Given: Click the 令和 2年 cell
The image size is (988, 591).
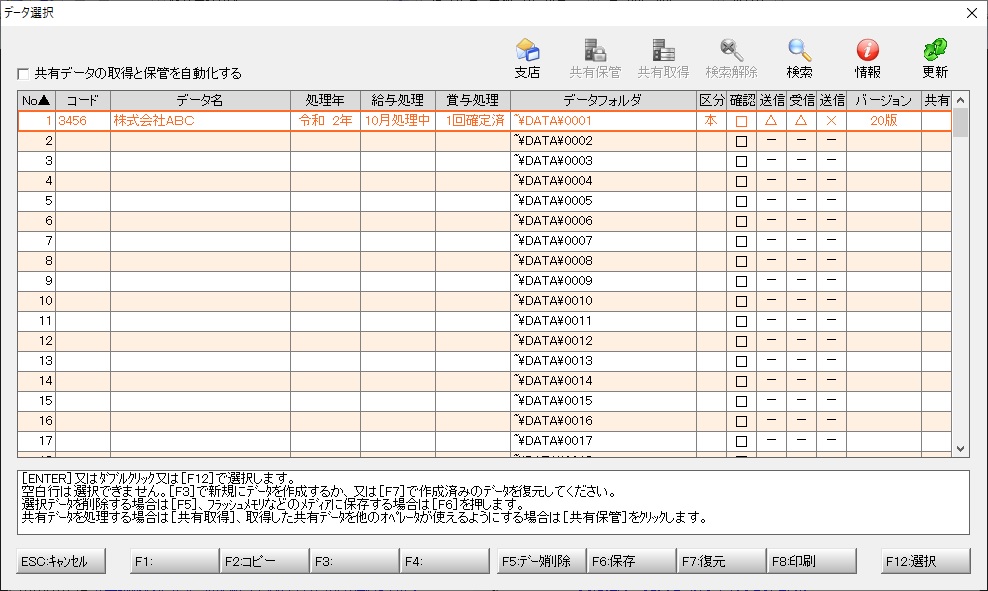Looking at the screenshot, I should point(325,121).
